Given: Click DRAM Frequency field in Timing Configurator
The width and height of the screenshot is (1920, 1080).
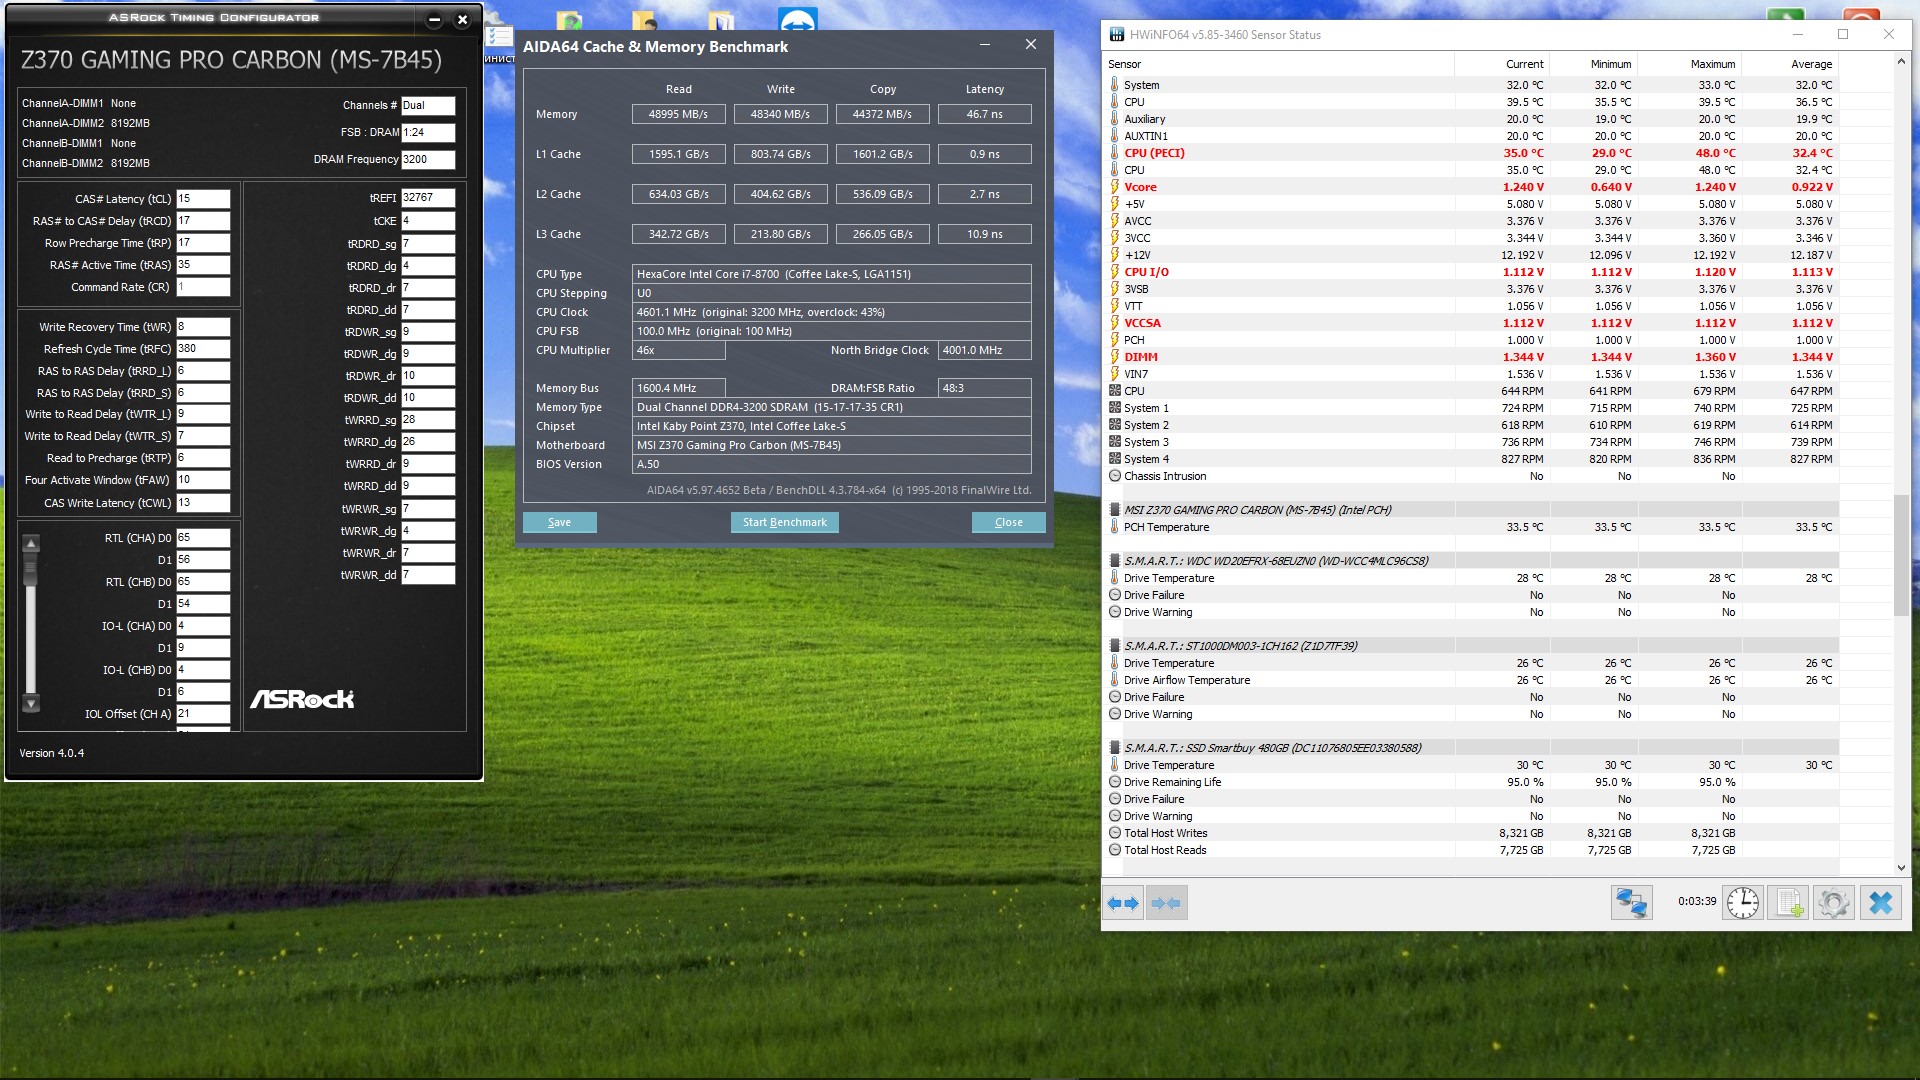Looking at the screenshot, I should [x=428, y=159].
